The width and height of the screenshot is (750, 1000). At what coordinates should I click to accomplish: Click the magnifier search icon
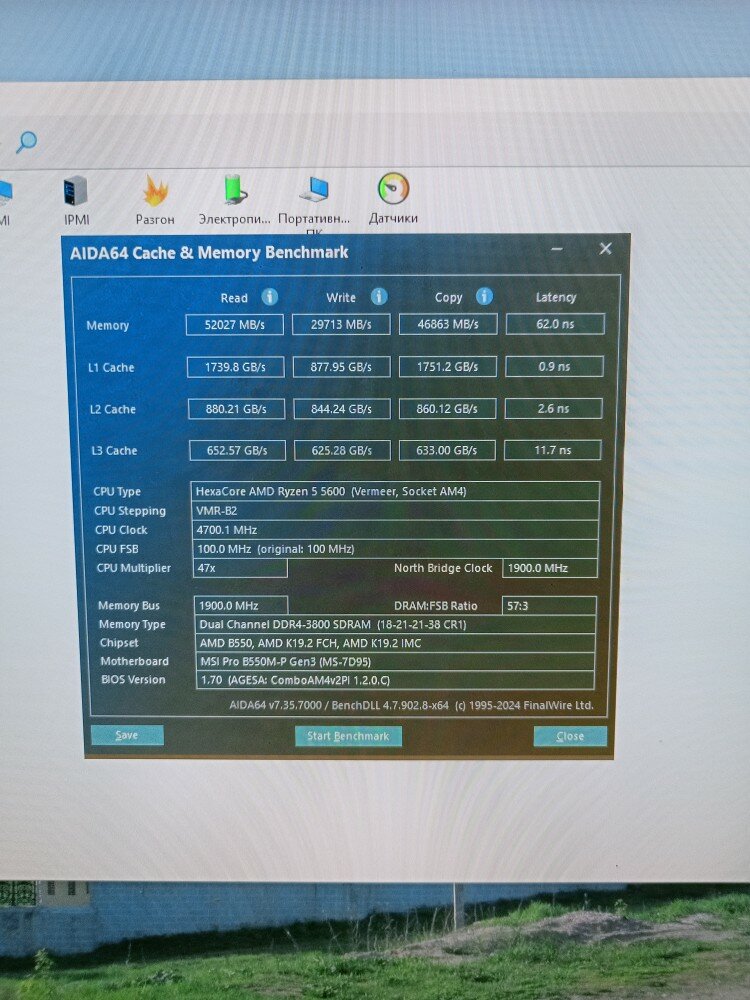(x=26, y=142)
